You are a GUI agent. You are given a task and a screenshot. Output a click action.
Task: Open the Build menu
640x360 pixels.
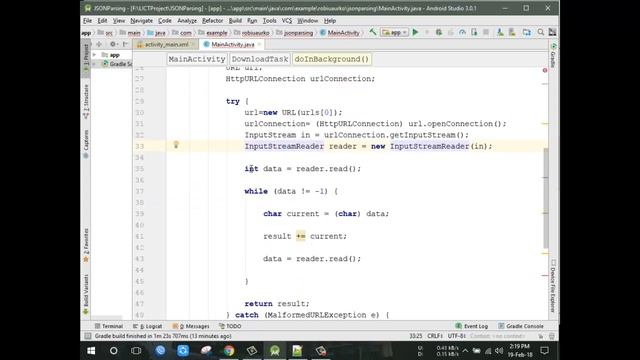click(235, 20)
